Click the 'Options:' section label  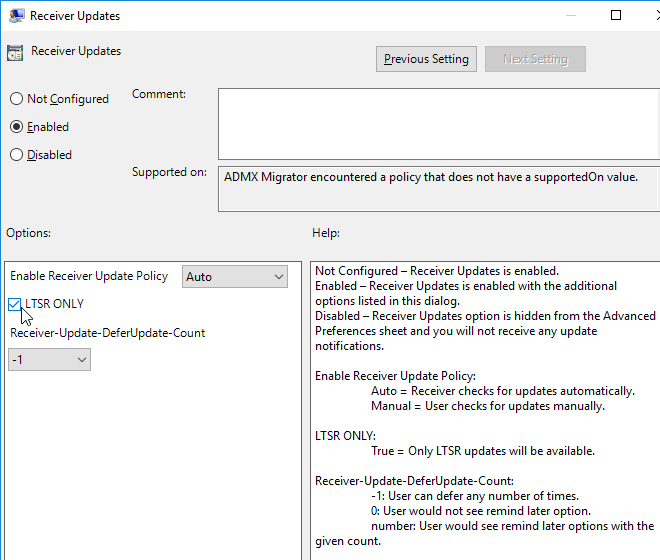coord(28,233)
